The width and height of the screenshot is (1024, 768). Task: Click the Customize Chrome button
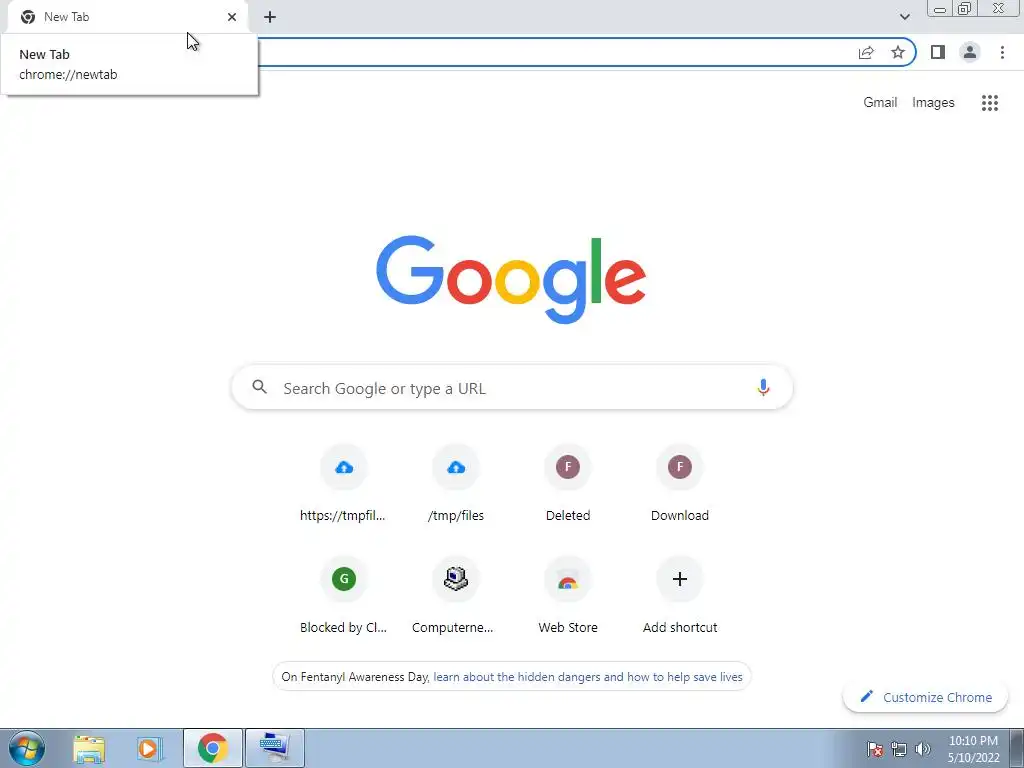point(925,697)
